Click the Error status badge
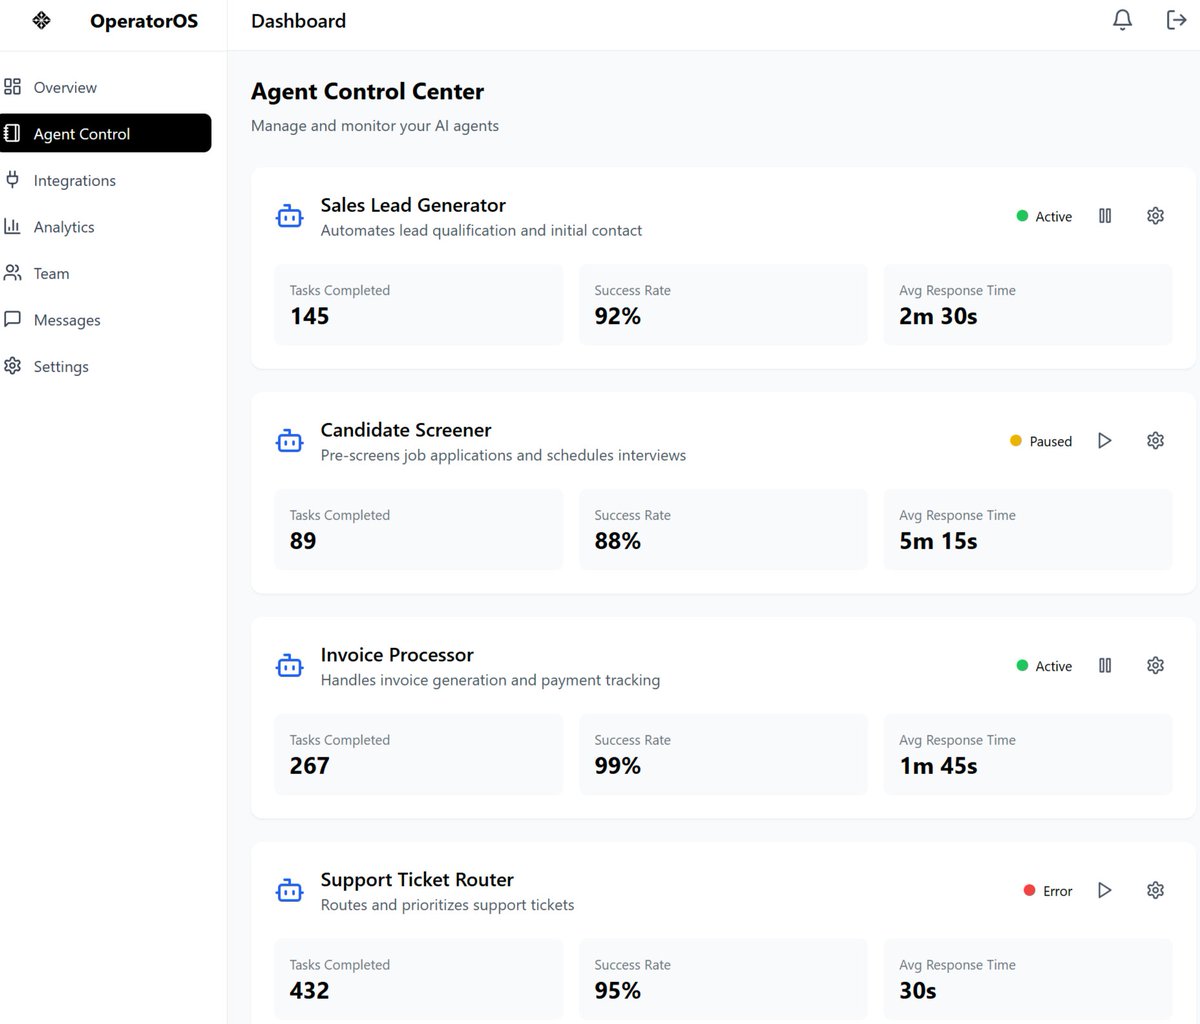 1047,890
